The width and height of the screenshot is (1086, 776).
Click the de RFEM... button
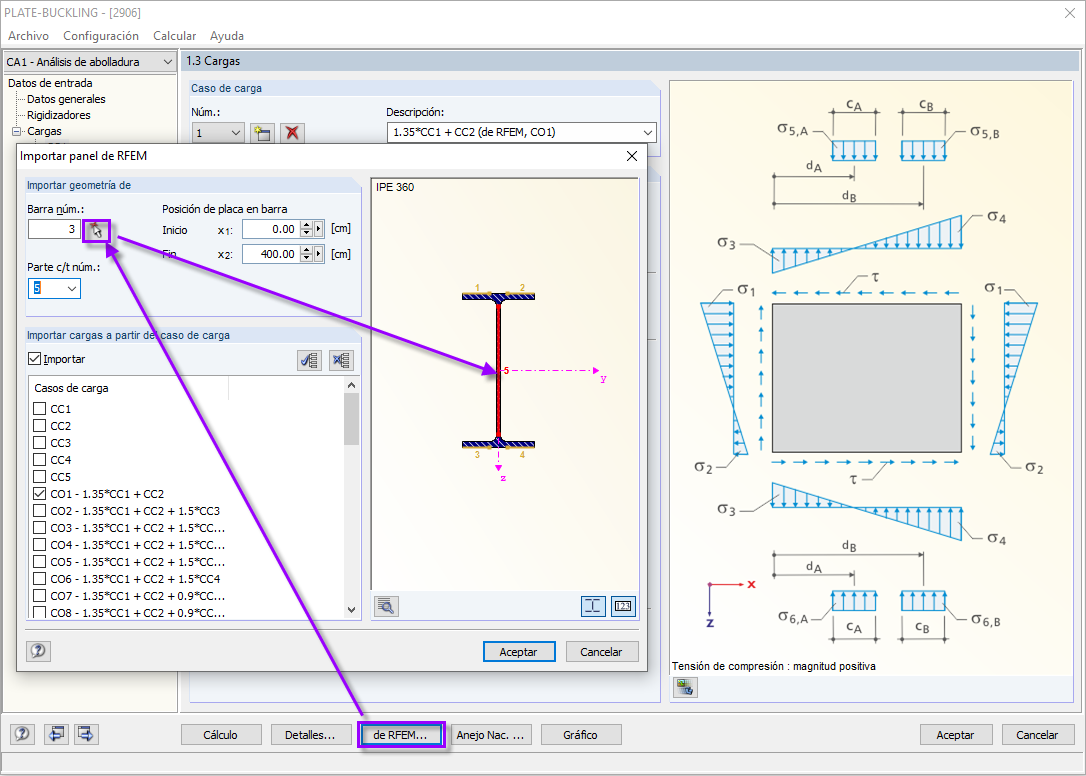[401, 734]
